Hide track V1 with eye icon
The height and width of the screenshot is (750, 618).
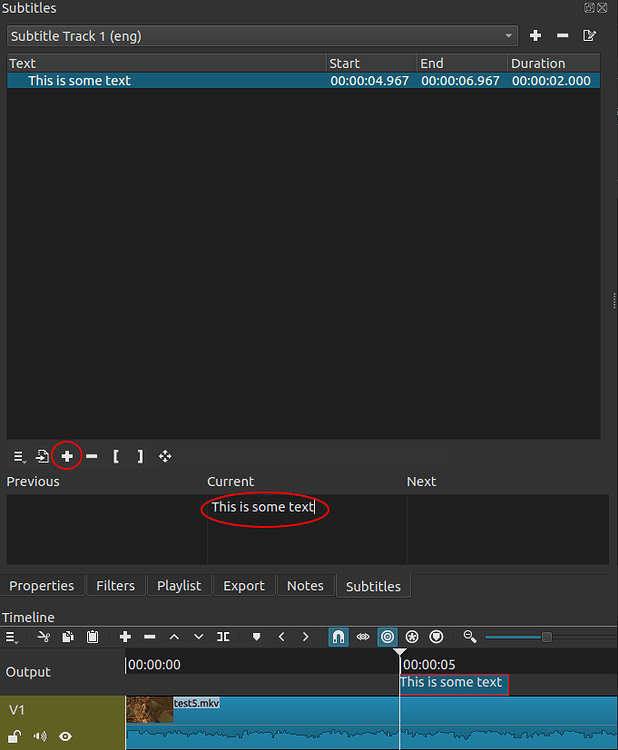click(65, 736)
